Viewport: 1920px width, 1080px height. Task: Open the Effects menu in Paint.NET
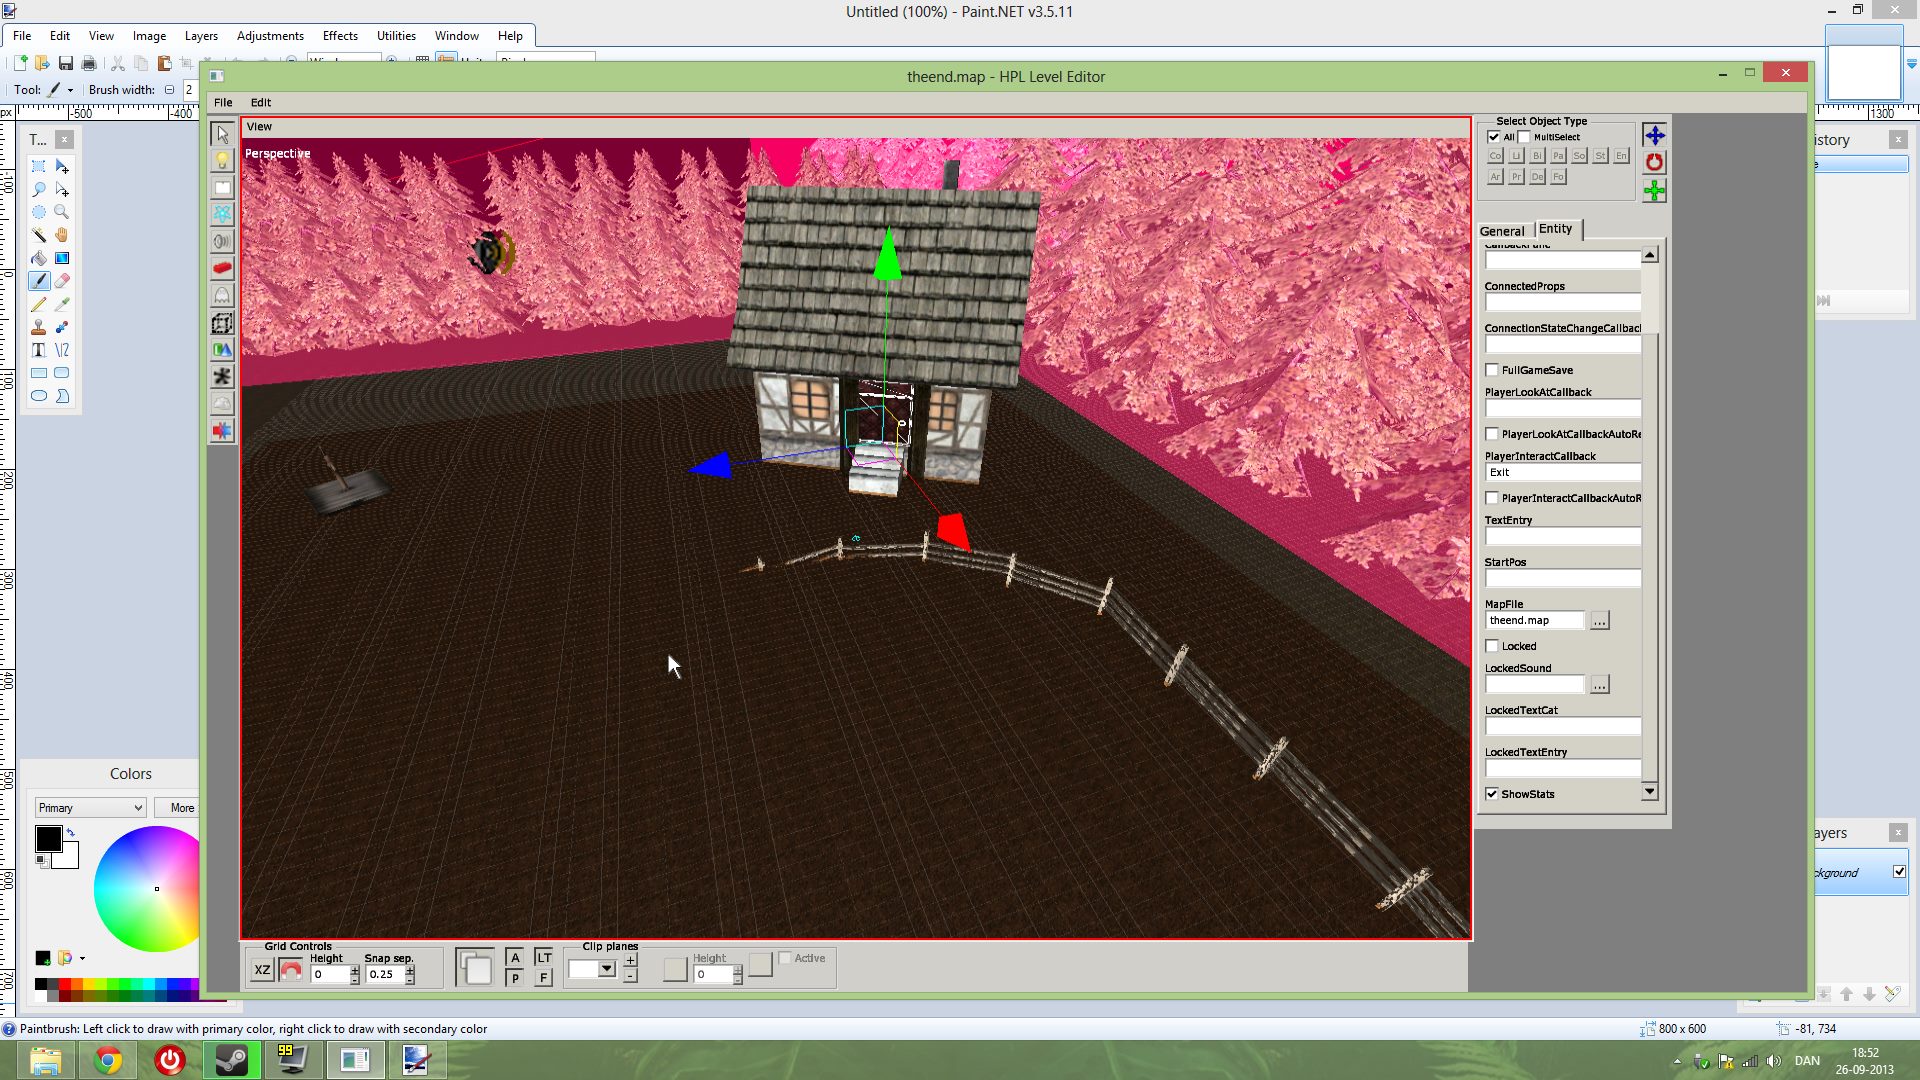[340, 36]
